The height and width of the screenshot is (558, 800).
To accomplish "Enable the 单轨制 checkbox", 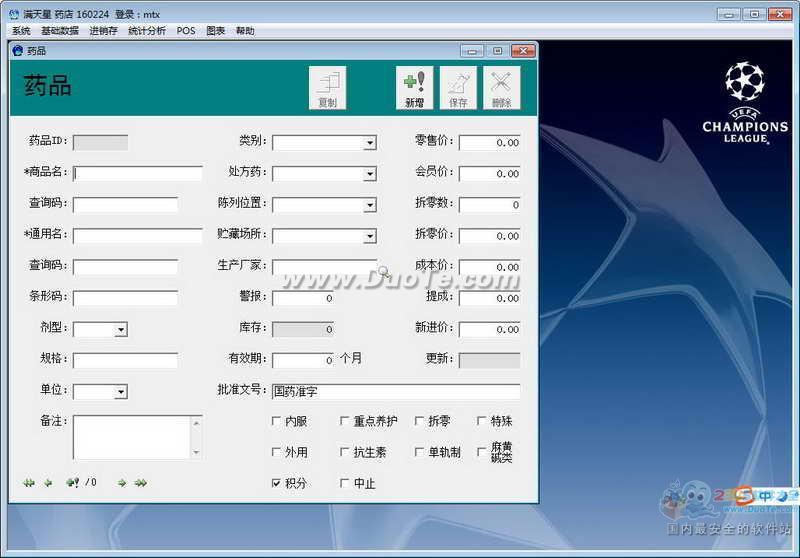I will [419, 452].
